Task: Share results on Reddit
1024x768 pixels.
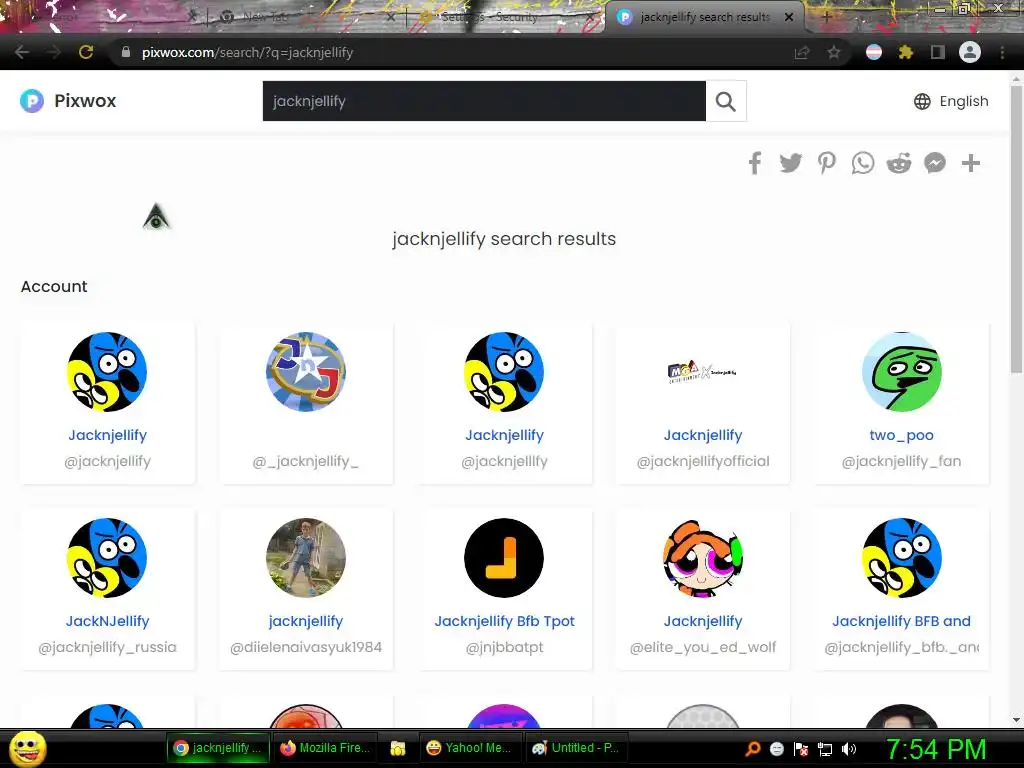Action: point(899,163)
